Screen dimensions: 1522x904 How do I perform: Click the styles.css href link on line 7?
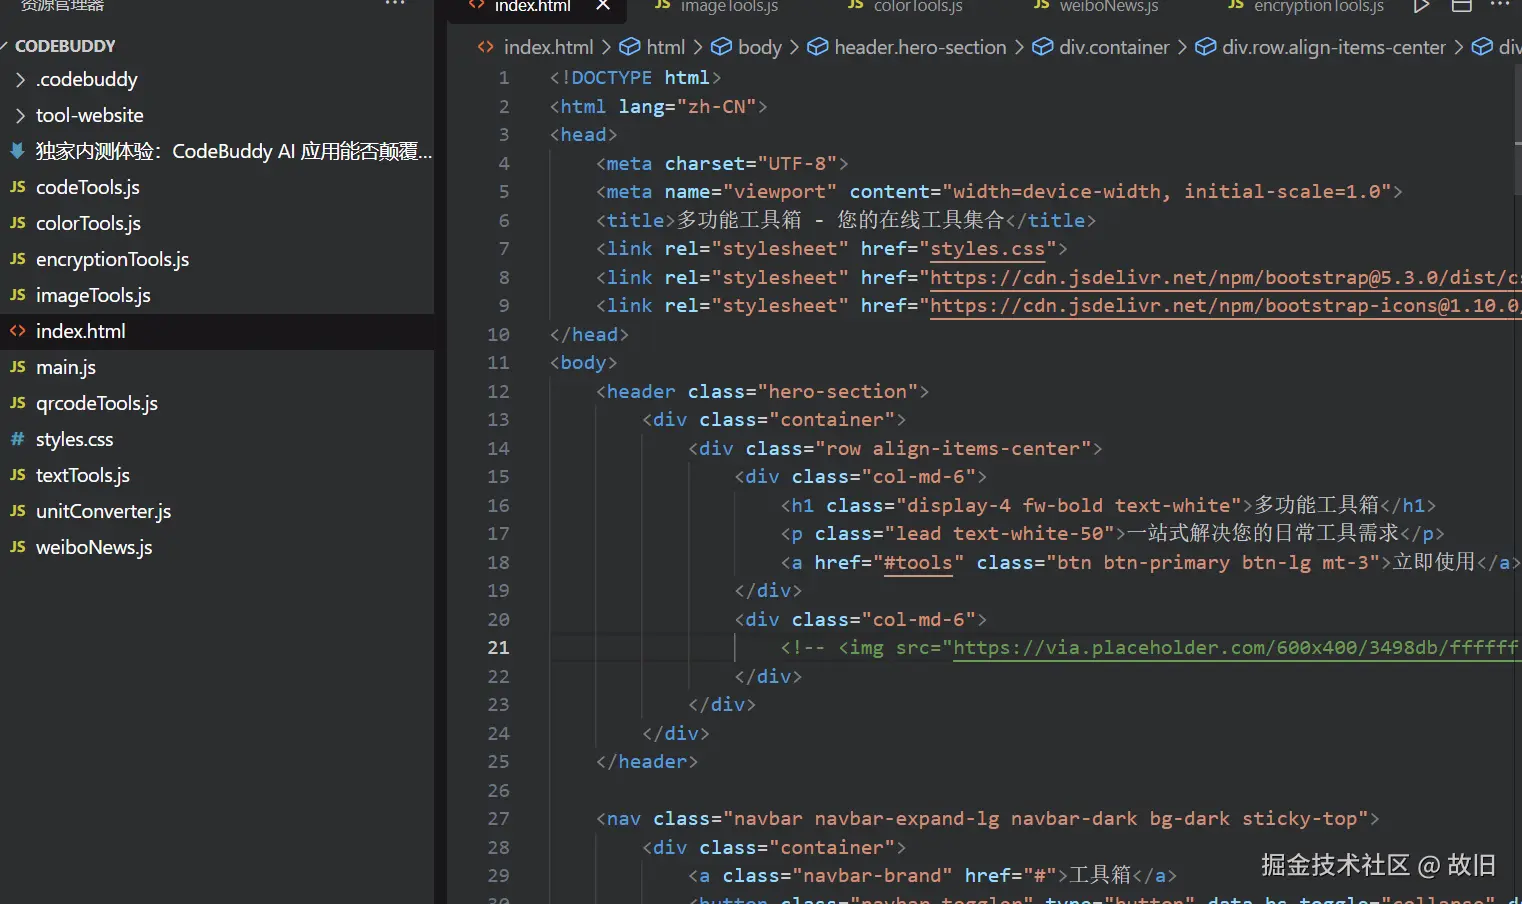[987, 249]
